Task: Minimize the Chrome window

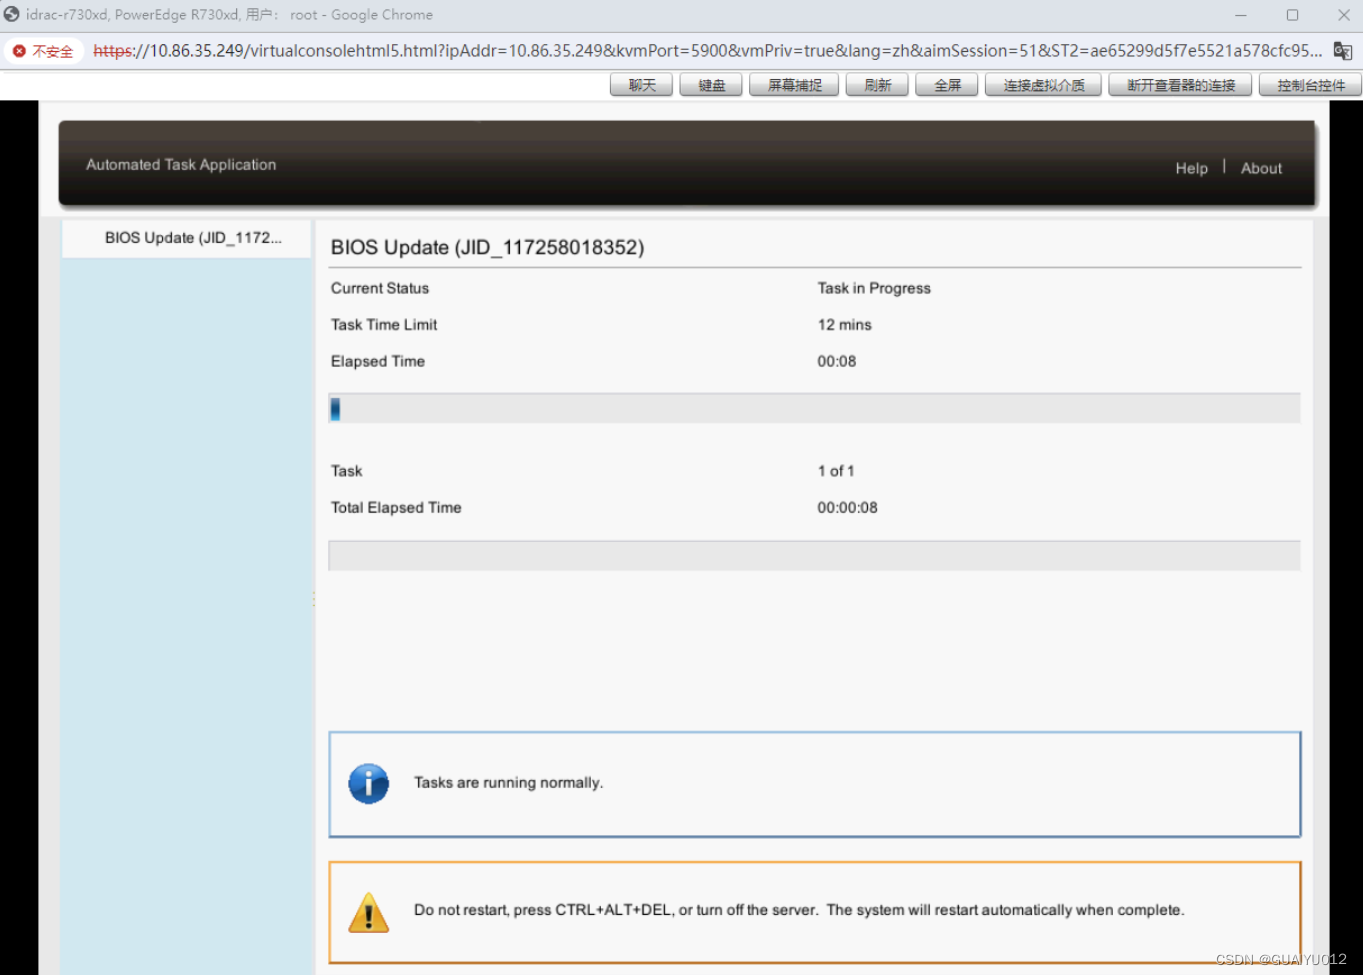Action: [1240, 15]
